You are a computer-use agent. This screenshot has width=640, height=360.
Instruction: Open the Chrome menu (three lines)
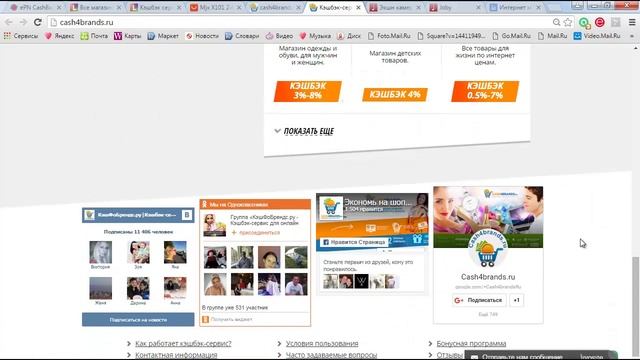coord(632,22)
